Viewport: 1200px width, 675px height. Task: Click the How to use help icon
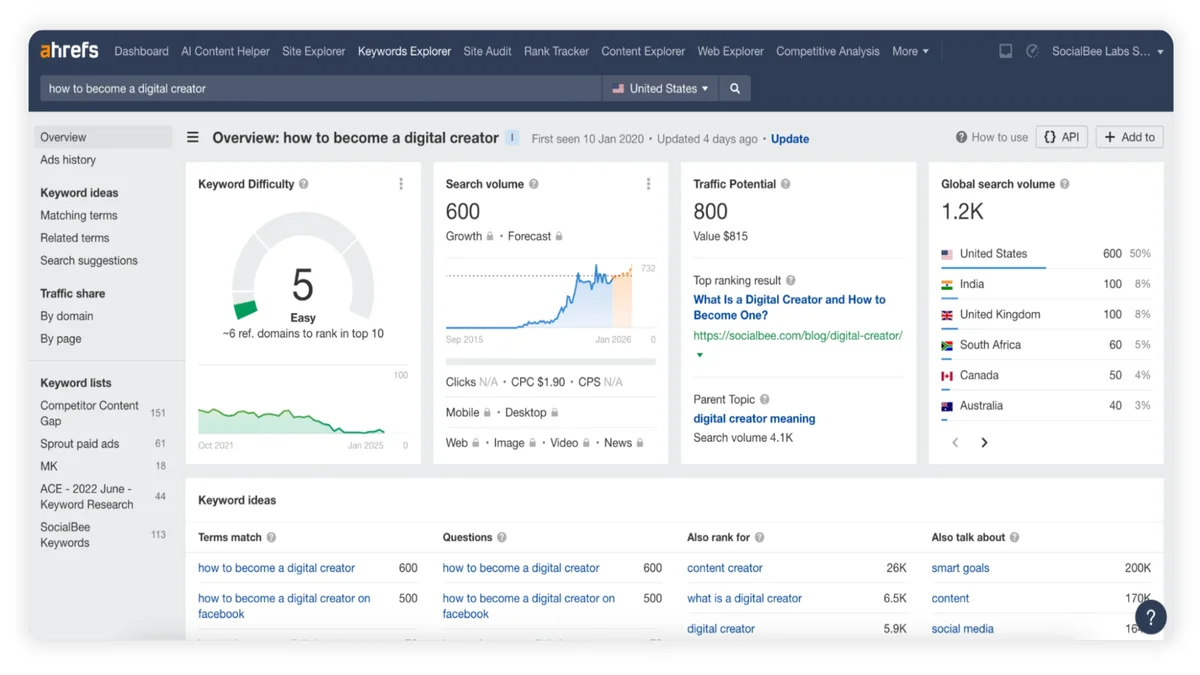pyautogui.click(x=962, y=137)
